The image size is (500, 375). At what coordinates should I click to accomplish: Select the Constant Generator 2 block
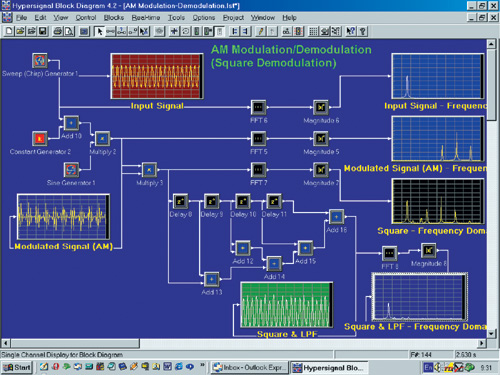coord(40,138)
